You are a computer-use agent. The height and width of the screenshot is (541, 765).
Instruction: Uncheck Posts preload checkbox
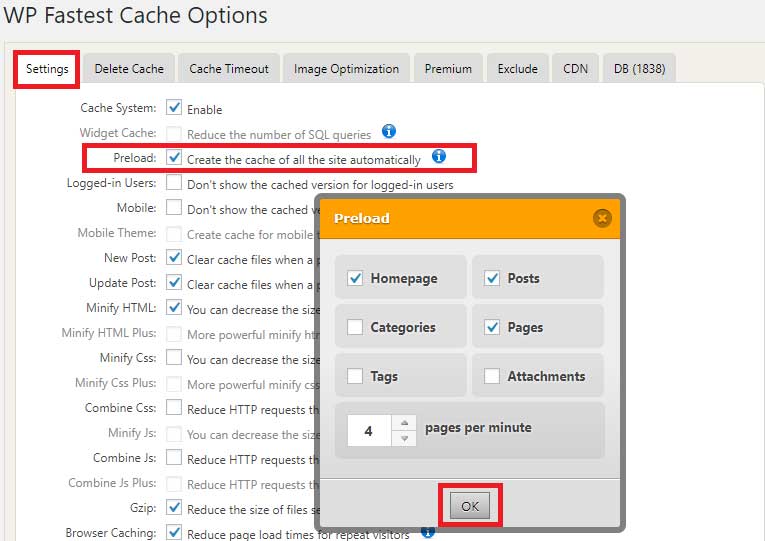[492, 278]
